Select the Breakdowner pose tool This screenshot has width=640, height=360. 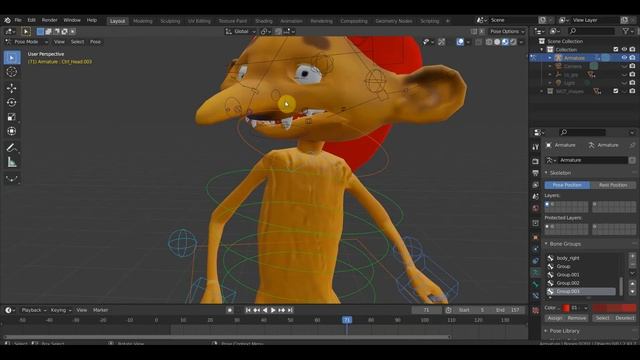click(x=11, y=178)
